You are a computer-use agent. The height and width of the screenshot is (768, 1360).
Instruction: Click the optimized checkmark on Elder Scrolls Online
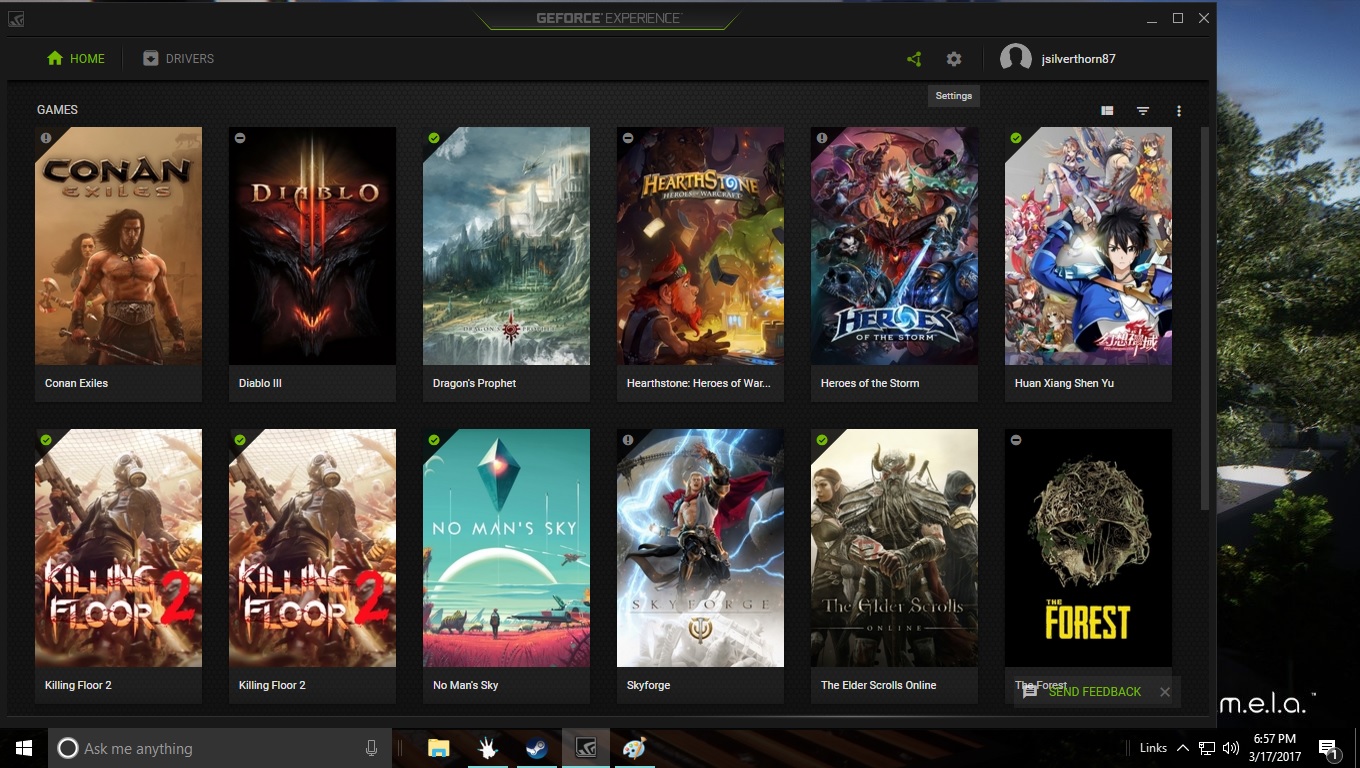coord(822,440)
